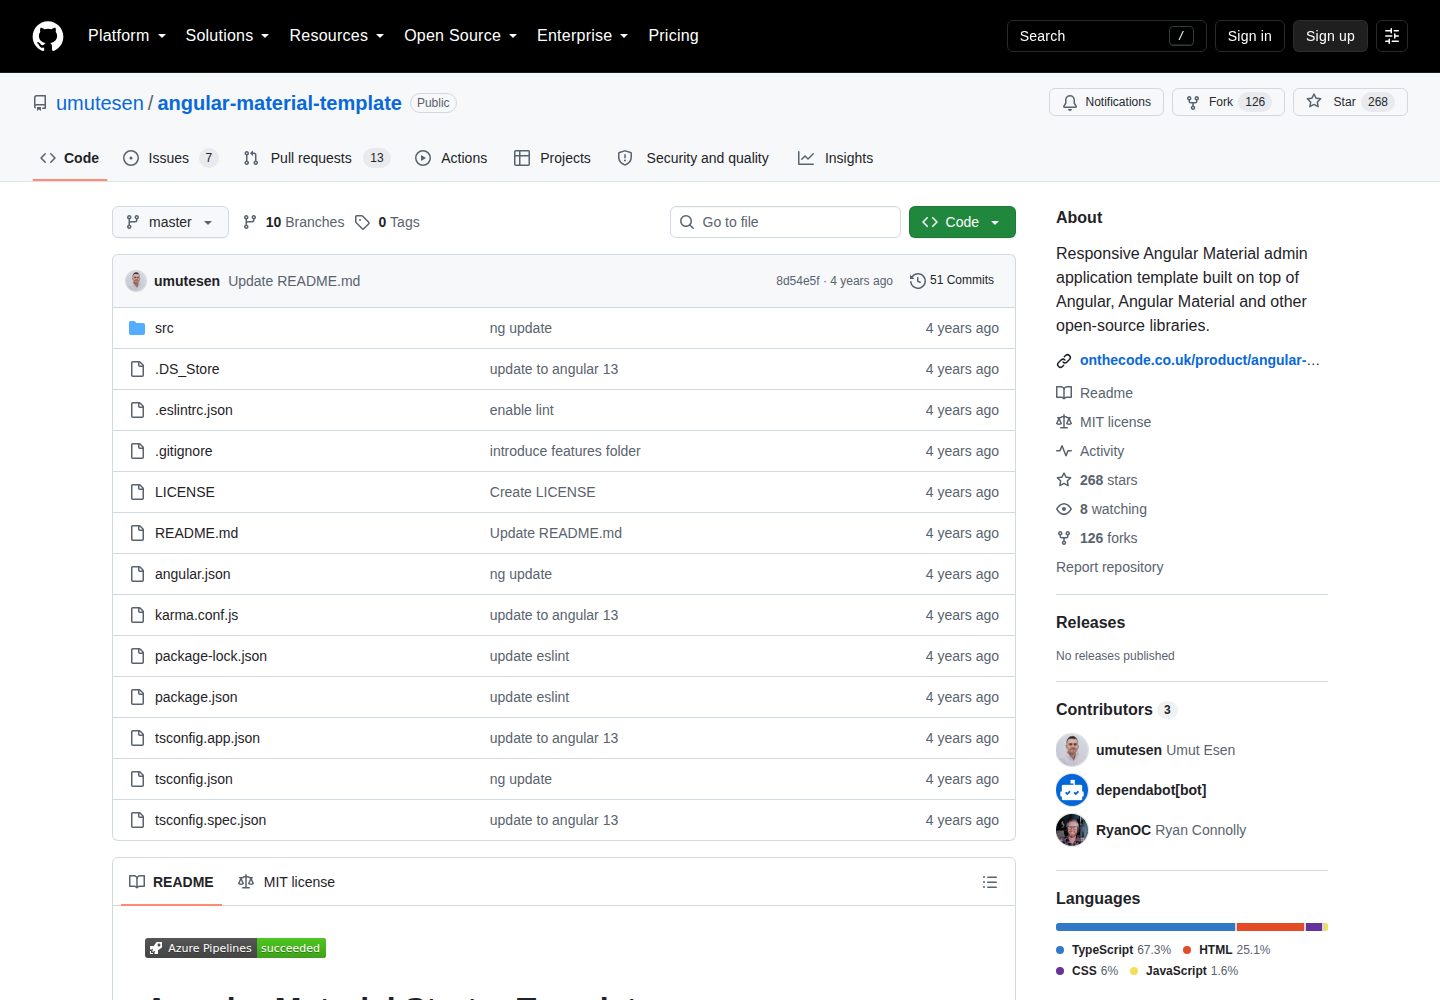Open the 8d54e5f commit hash
The width and height of the screenshot is (1440, 1000).
click(x=797, y=281)
